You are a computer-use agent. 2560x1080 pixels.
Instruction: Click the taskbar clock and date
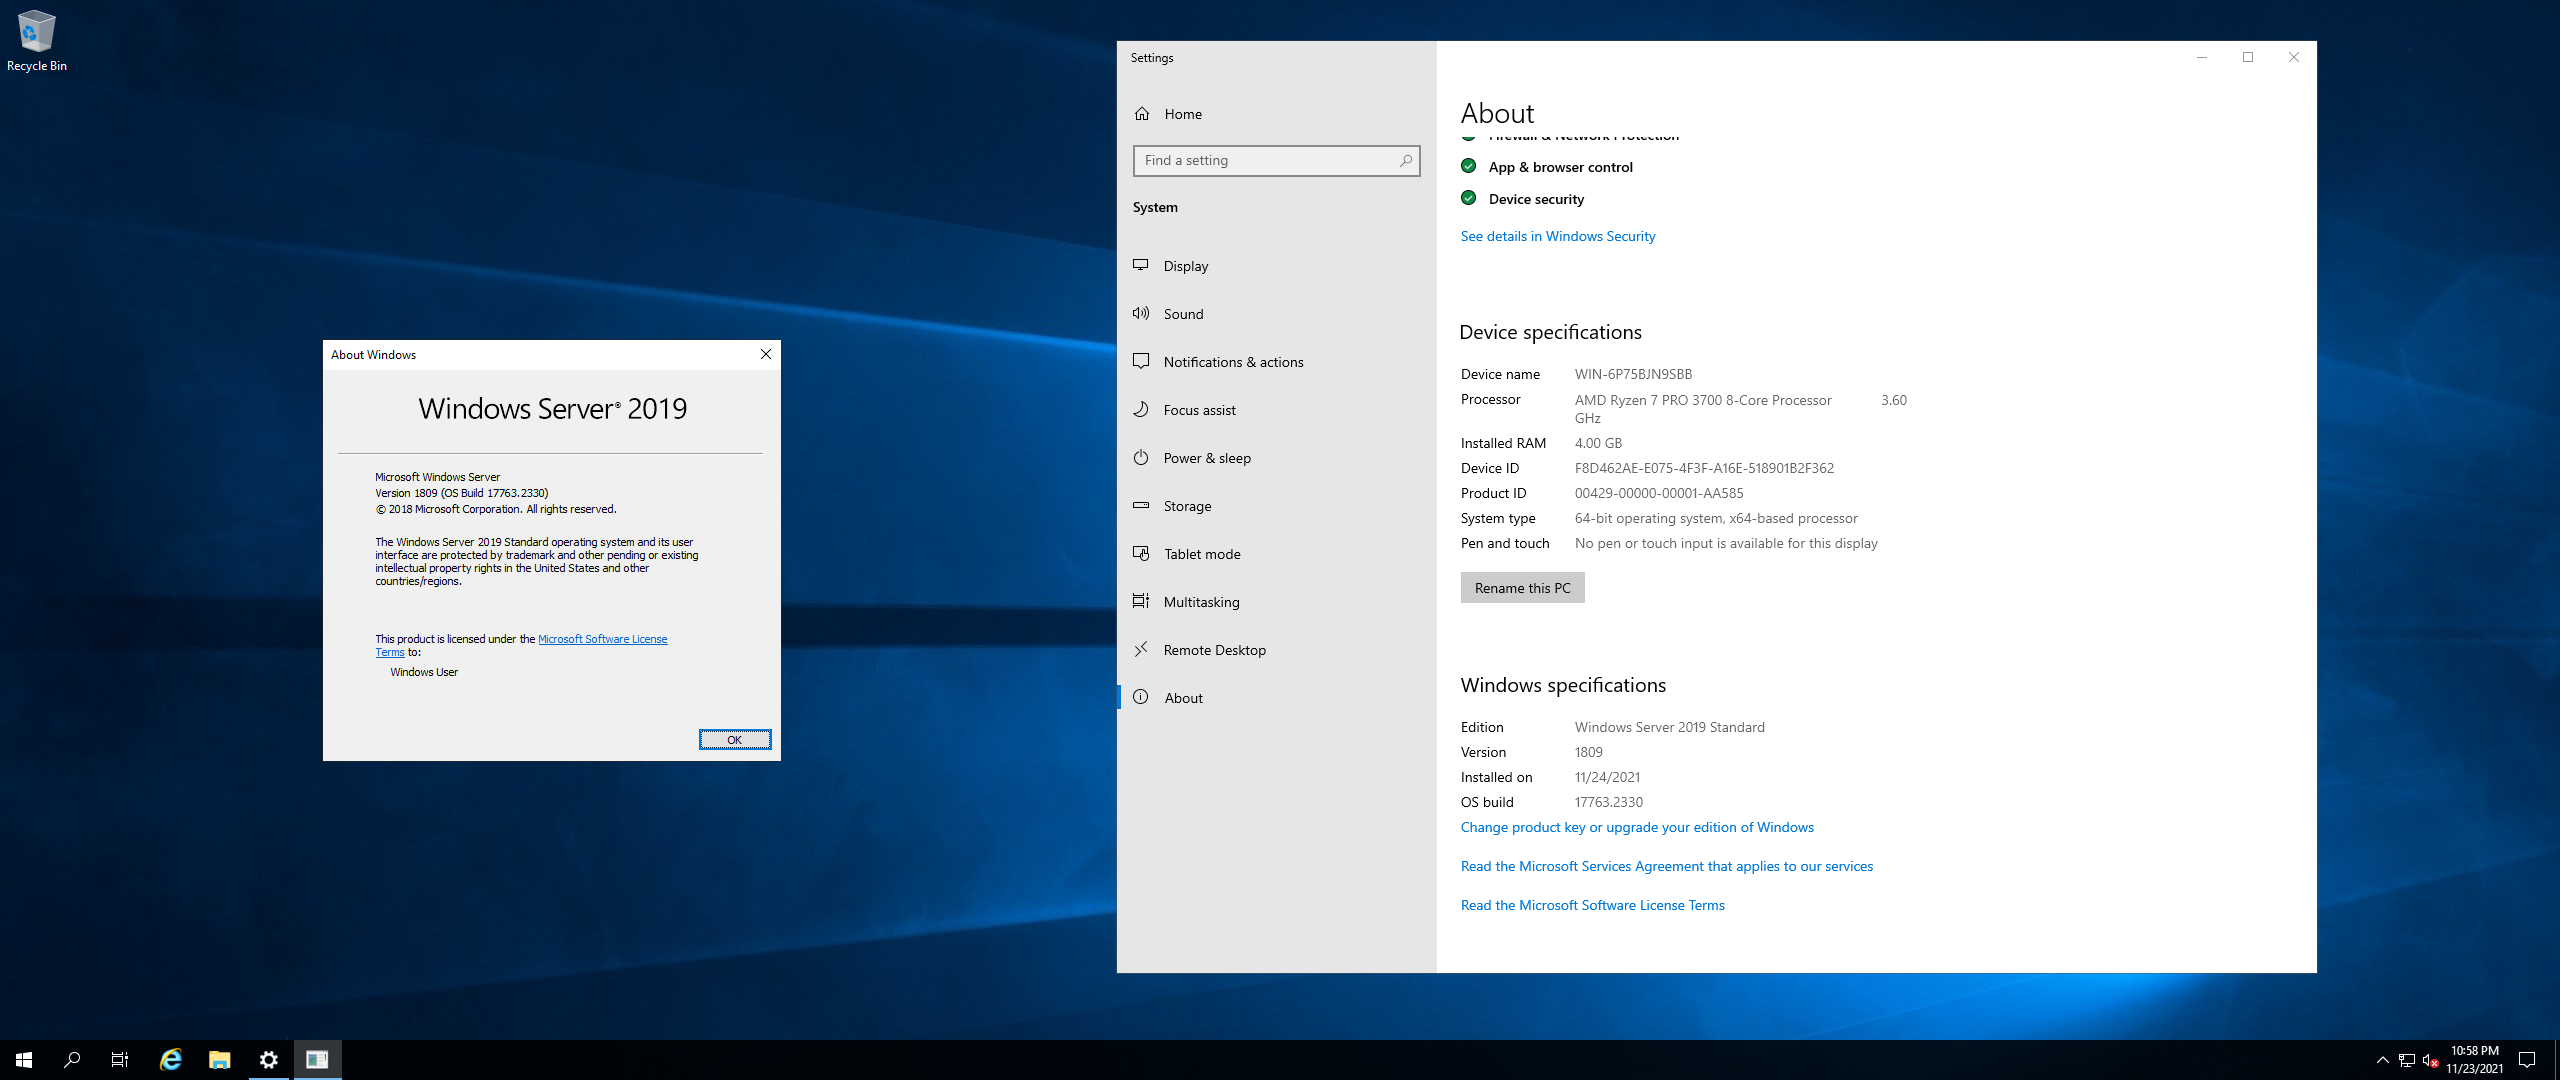2474,1060
